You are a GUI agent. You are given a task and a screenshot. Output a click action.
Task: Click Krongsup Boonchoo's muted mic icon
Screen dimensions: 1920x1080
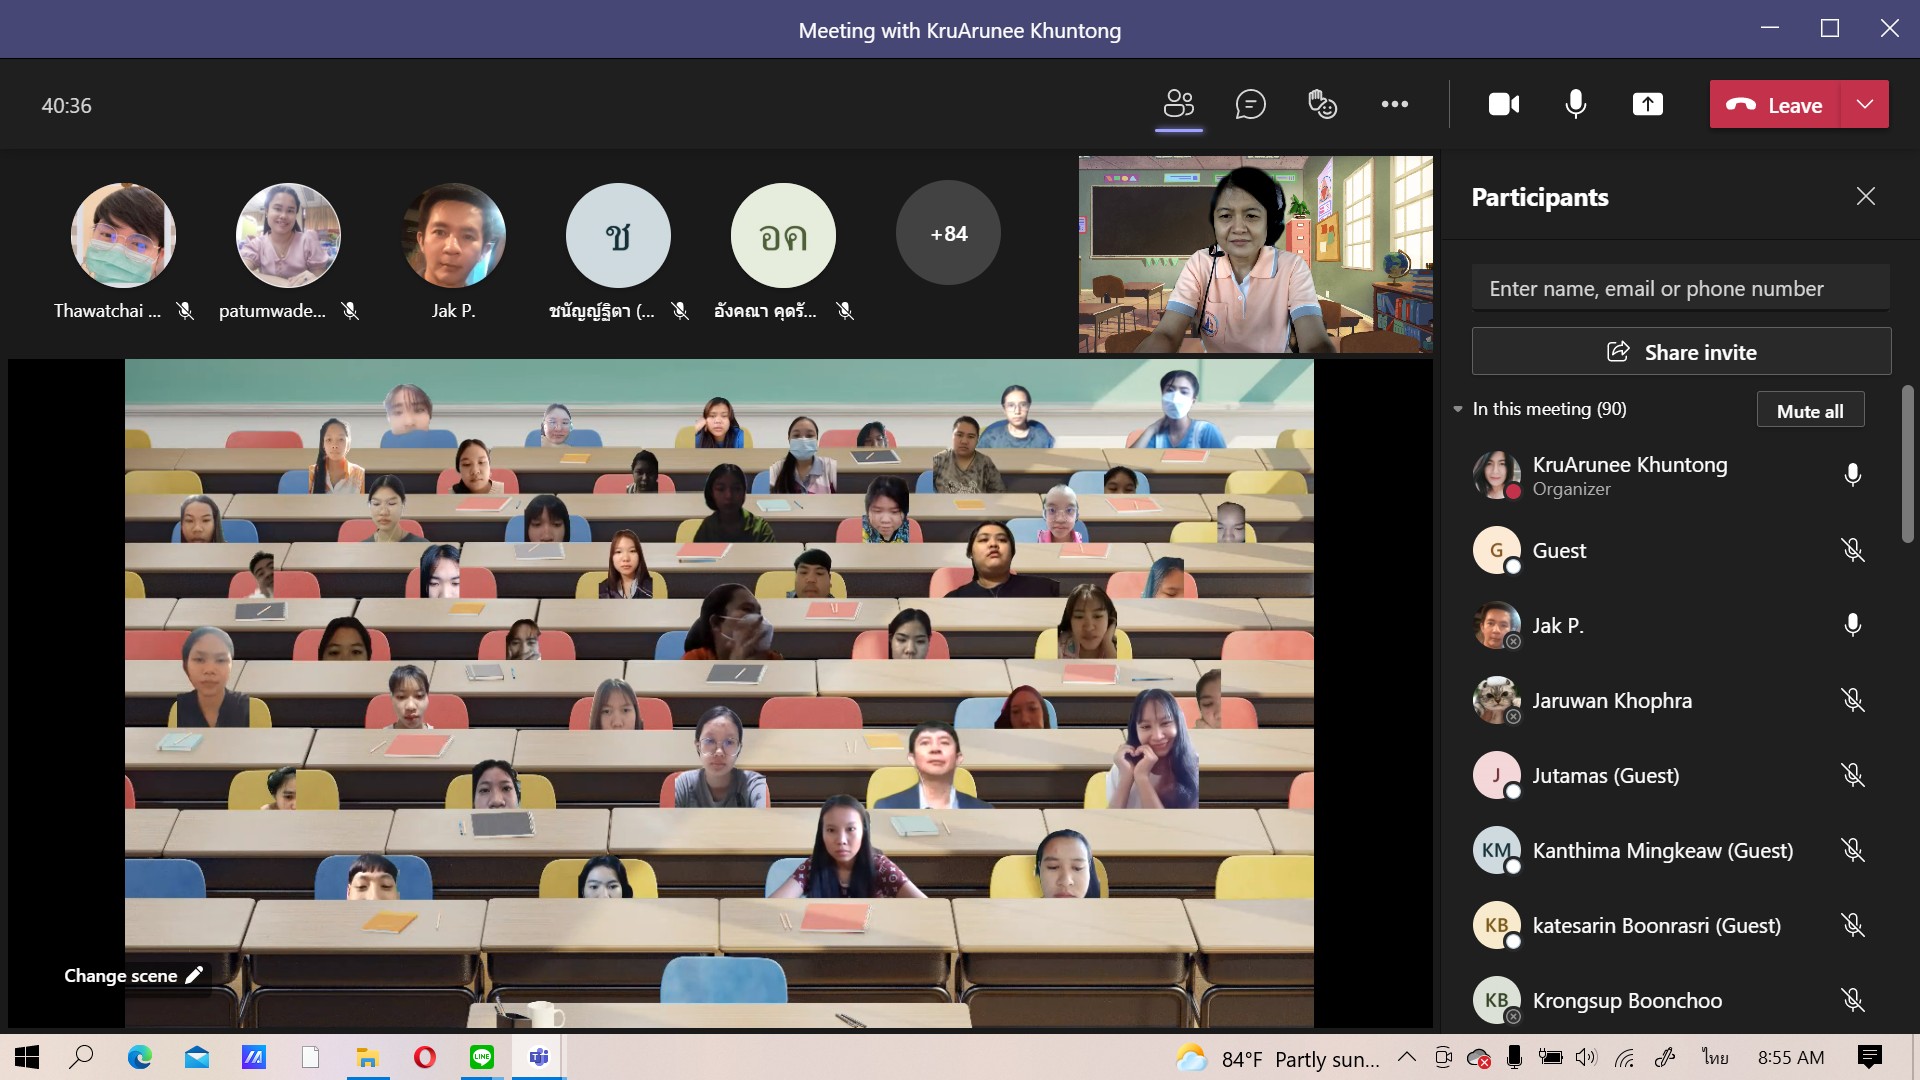pos(1853,1000)
